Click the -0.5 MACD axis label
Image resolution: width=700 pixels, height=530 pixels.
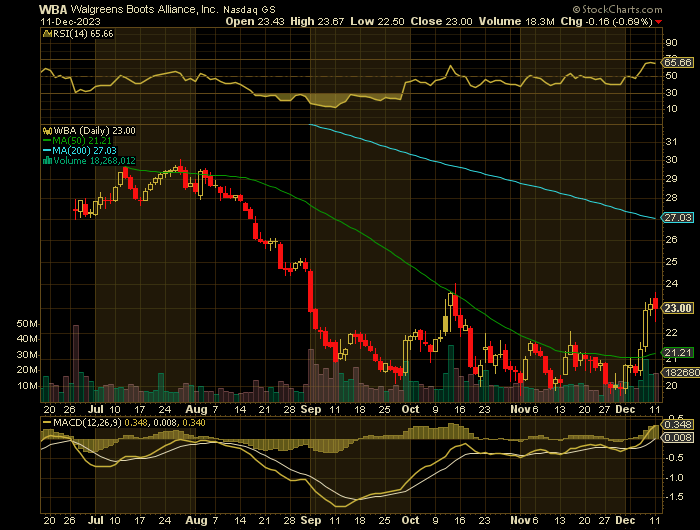[x=673, y=458]
